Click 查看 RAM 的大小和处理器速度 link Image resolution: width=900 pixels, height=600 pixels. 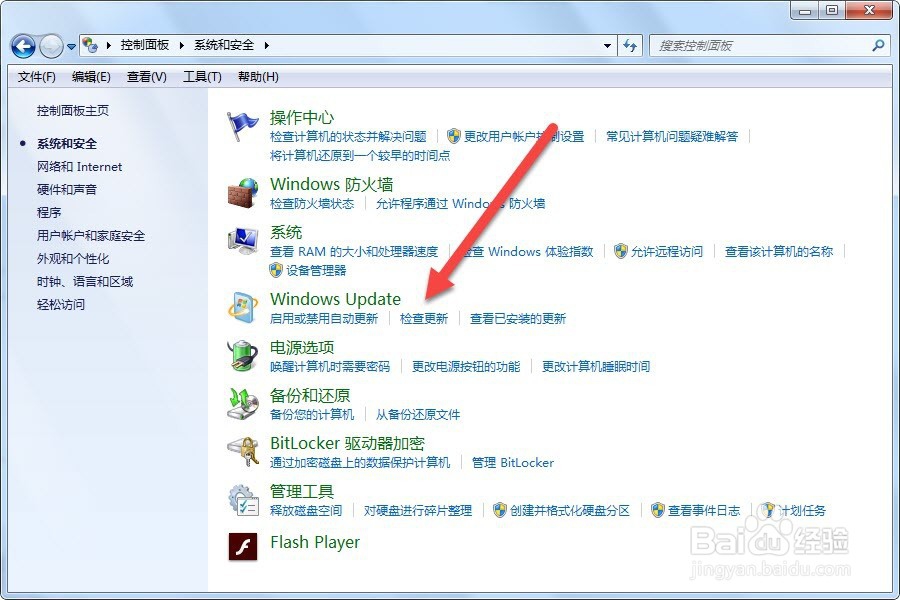pyautogui.click(x=354, y=251)
